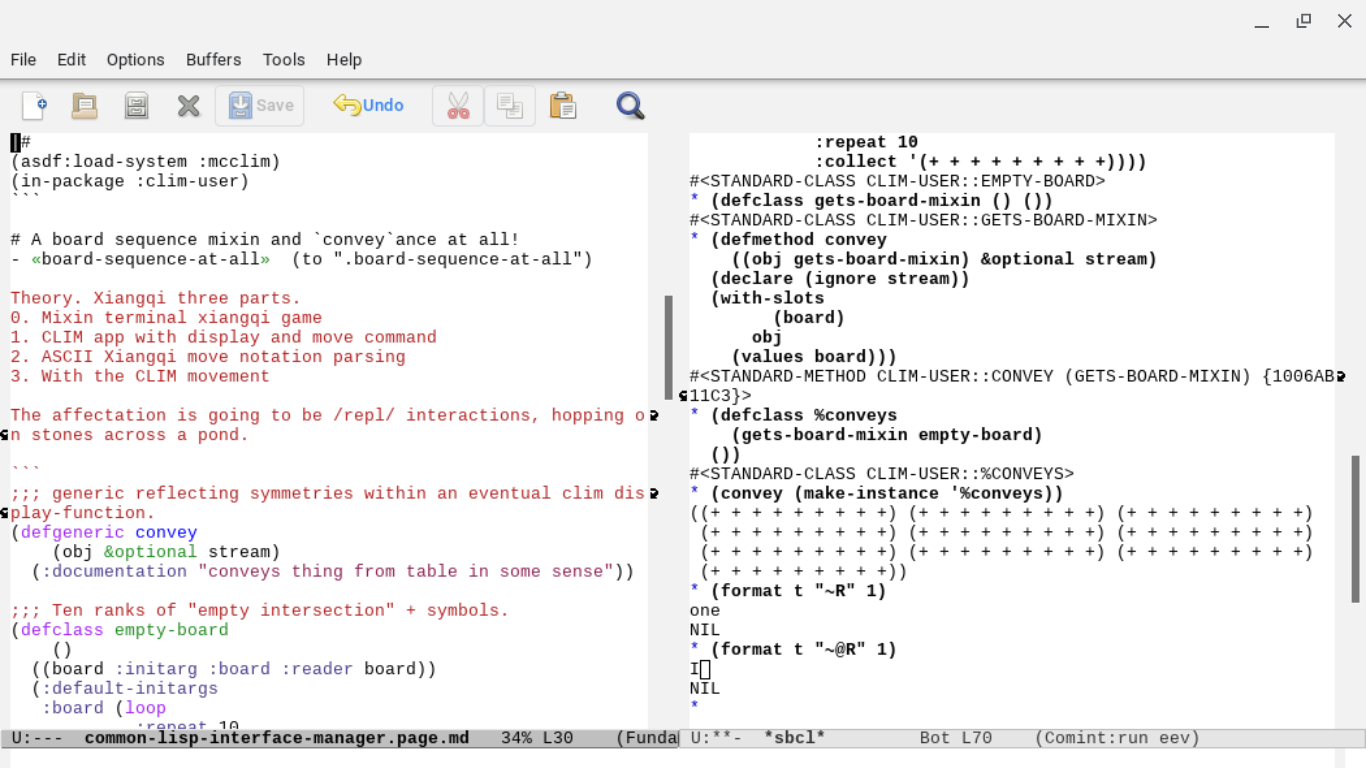Viewport: 1366px width, 768px height.
Task: Click (convey (make-instance '%conveys)) in sbcl
Action: click(x=887, y=494)
